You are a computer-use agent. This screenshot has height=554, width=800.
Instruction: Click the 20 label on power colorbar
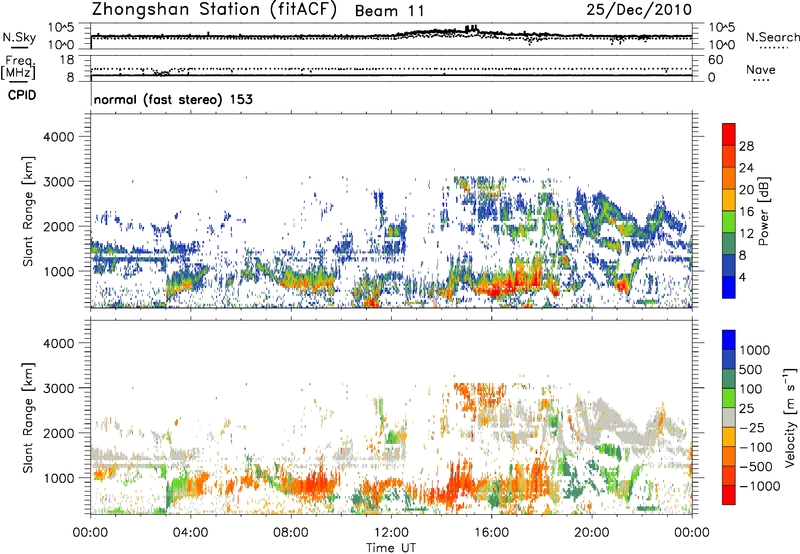point(746,190)
